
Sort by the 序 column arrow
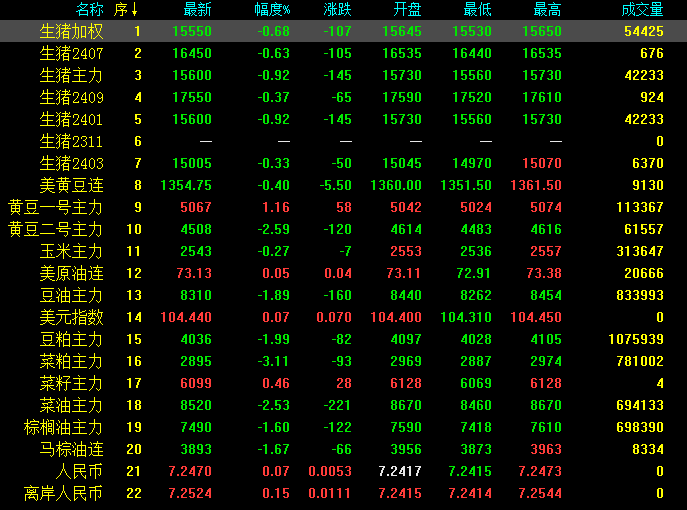(x=134, y=9)
